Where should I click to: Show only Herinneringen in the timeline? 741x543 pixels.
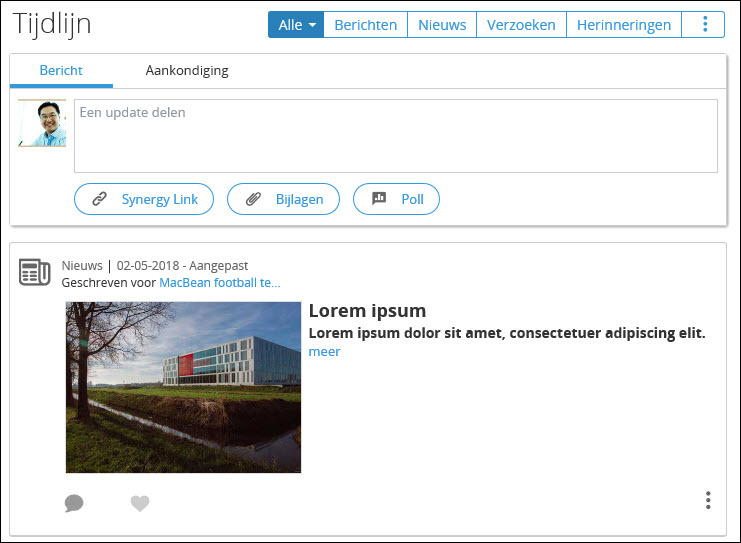[x=623, y=25]
